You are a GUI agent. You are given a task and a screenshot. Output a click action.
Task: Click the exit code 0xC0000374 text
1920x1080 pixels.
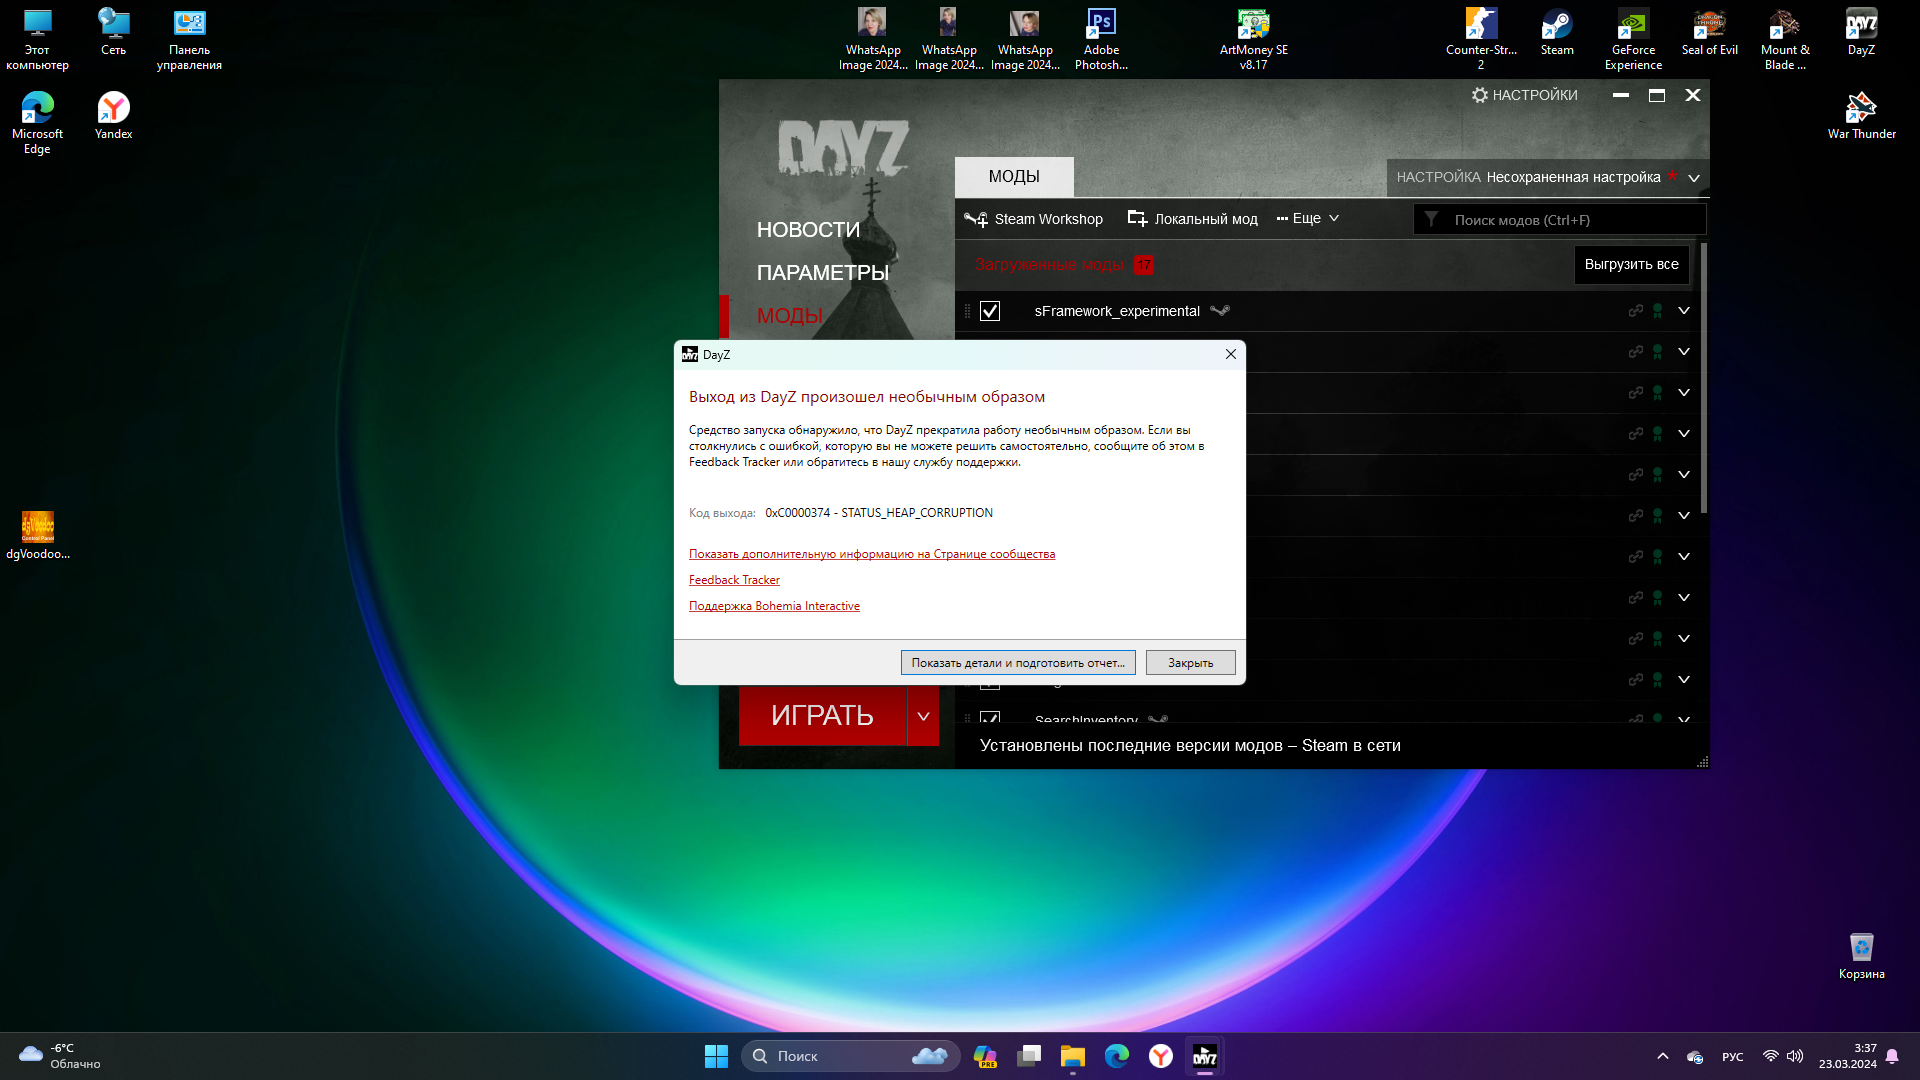pyautogui.click(x=879, y=513)
